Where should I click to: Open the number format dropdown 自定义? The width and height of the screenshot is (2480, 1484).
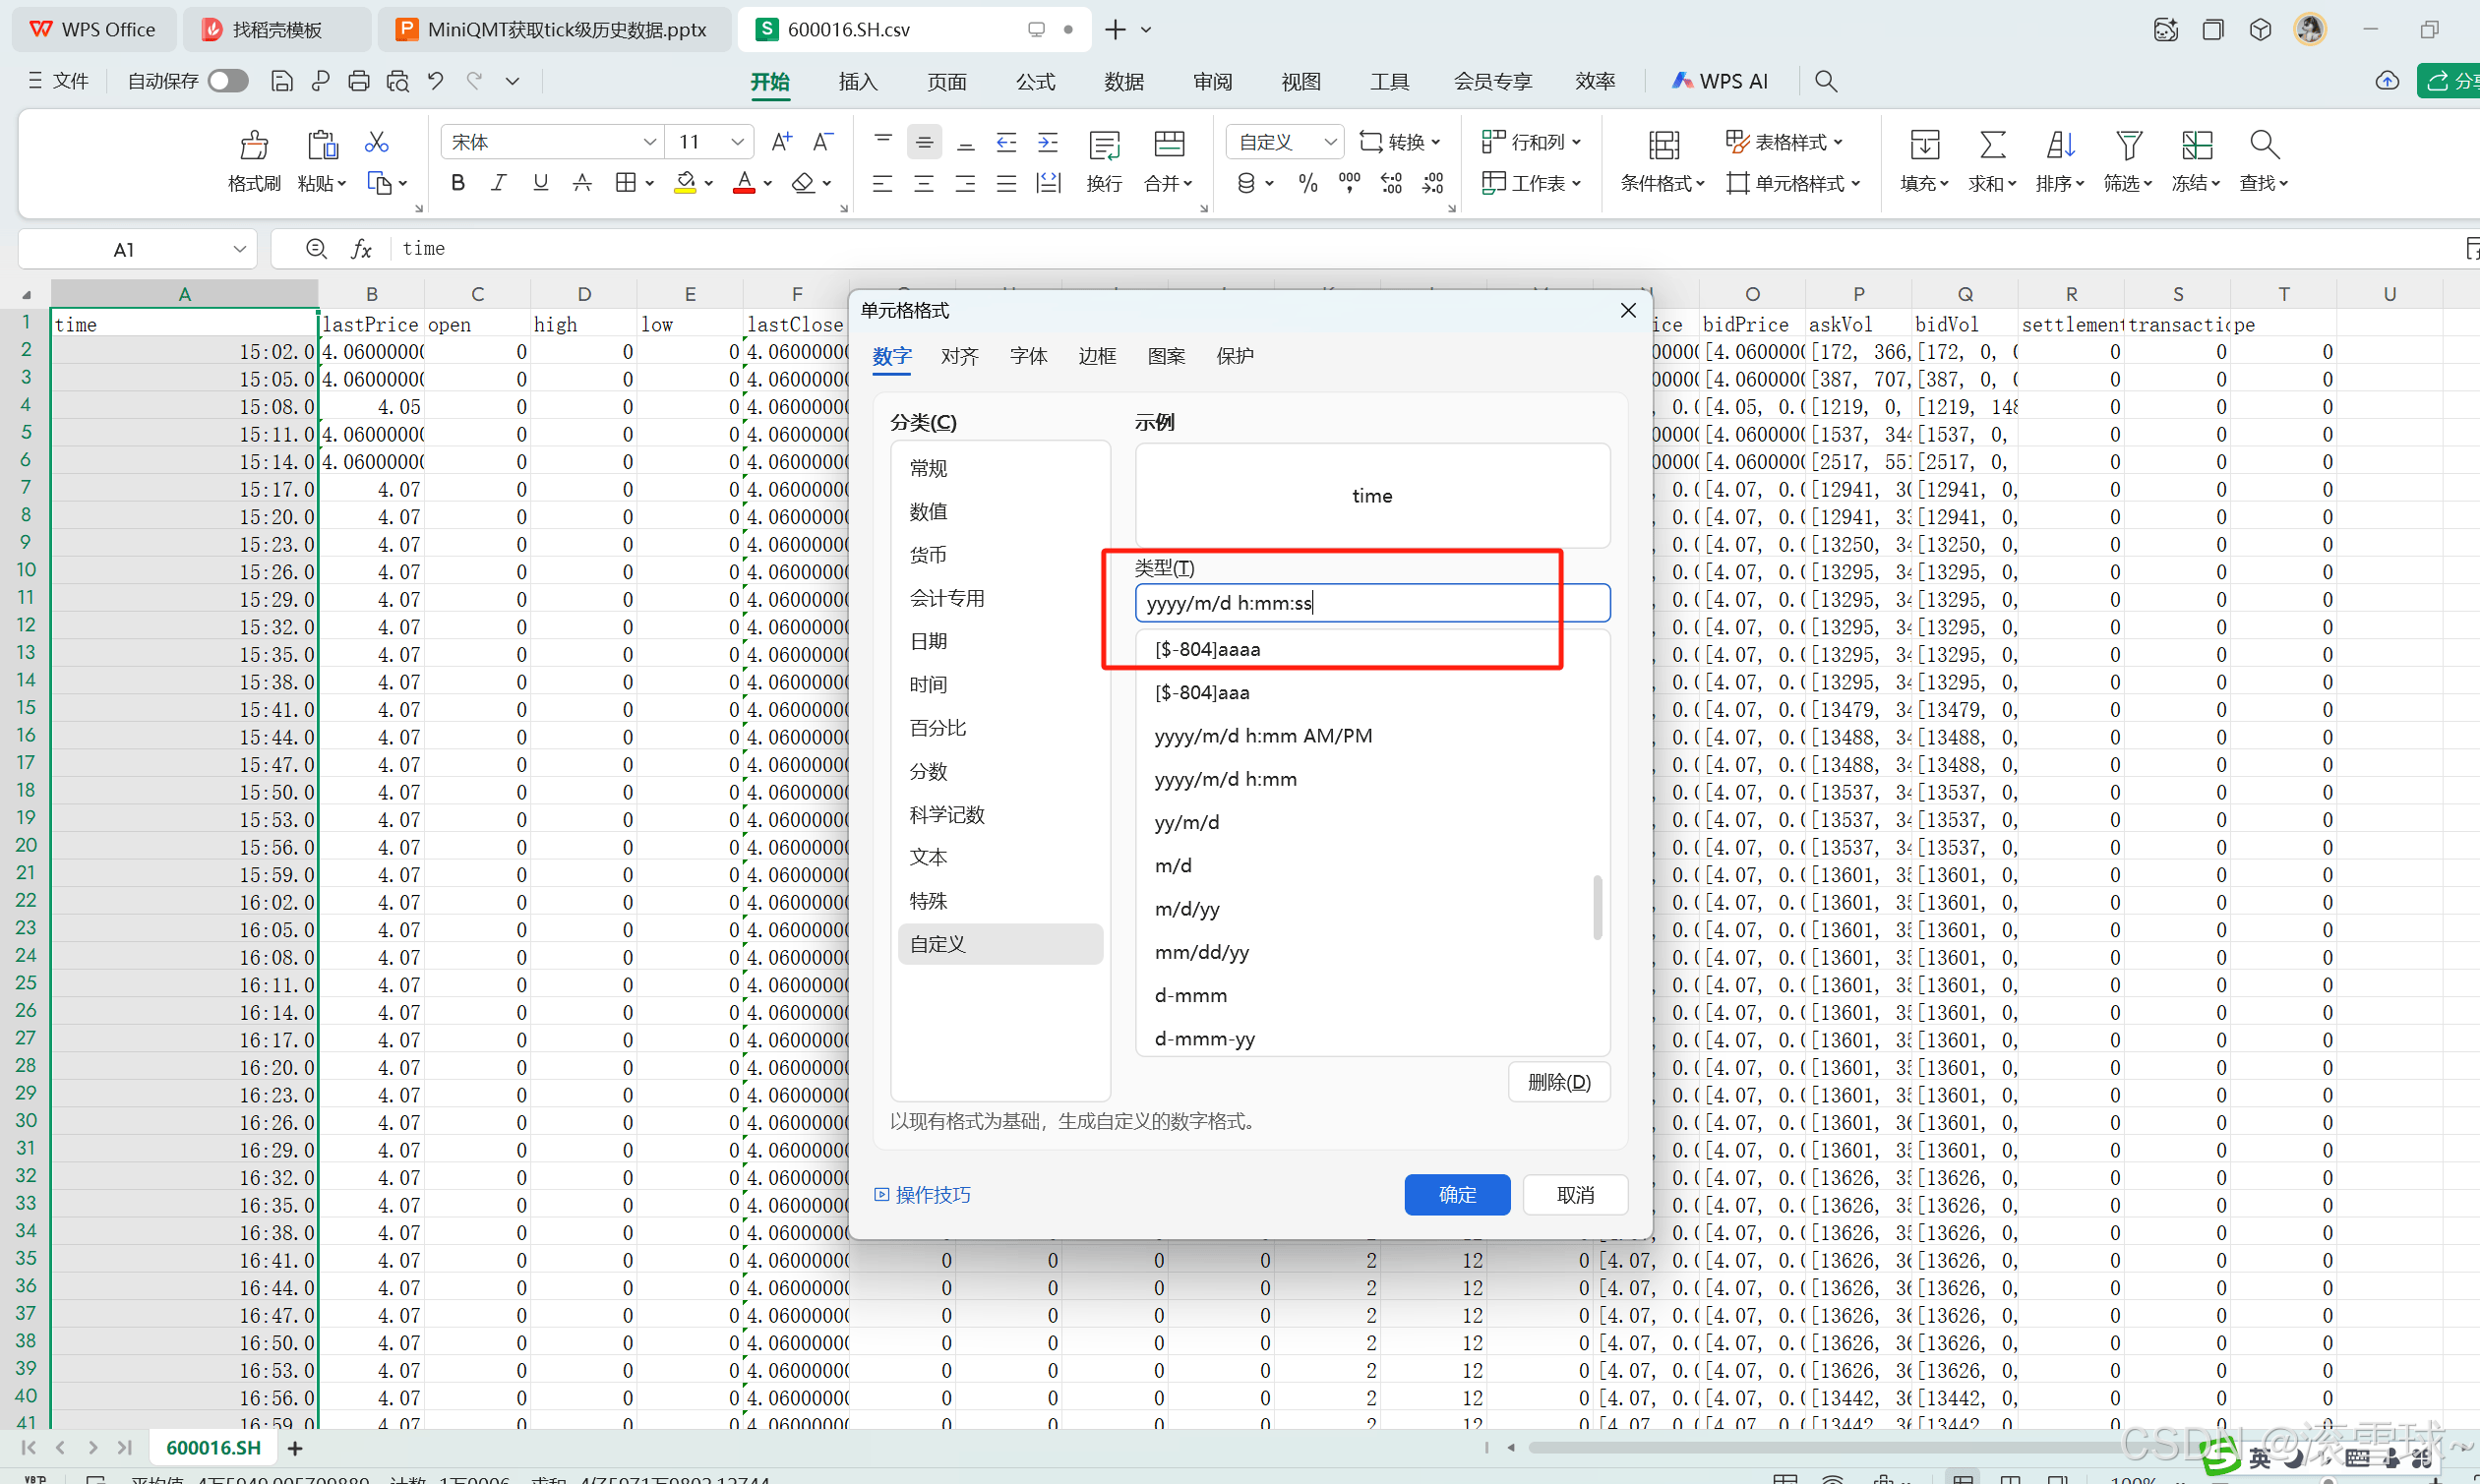tap(1329, 142)
